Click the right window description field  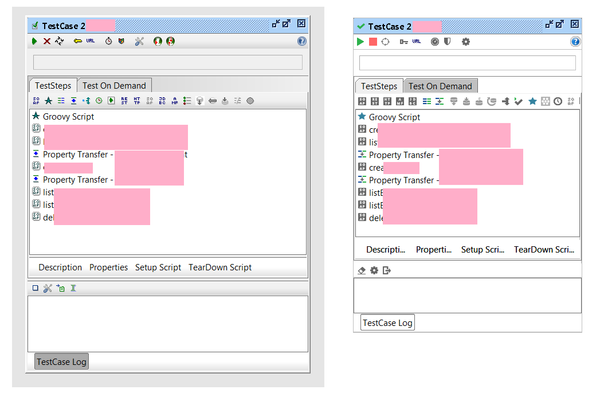tap(467, 63)
